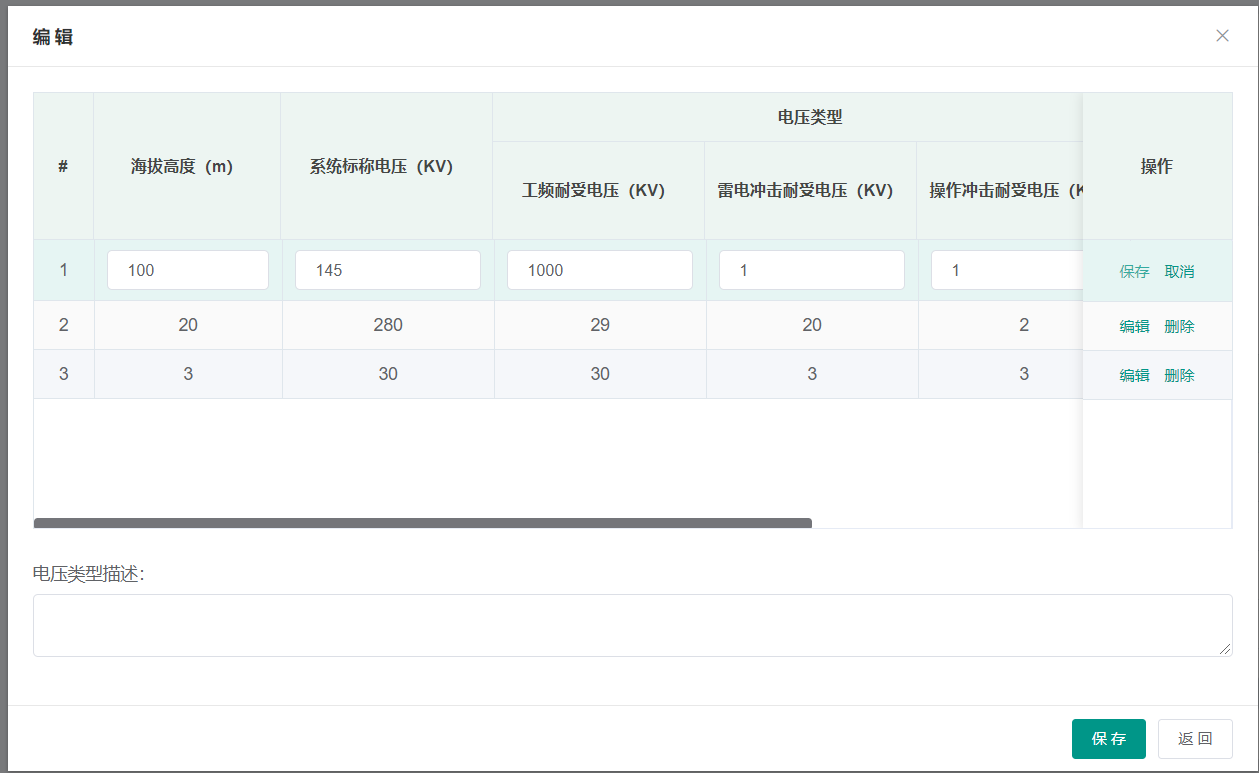Click the 电压类型 header cell
The height and width of the screenshot is (773, 1259).
click(810, 116)
